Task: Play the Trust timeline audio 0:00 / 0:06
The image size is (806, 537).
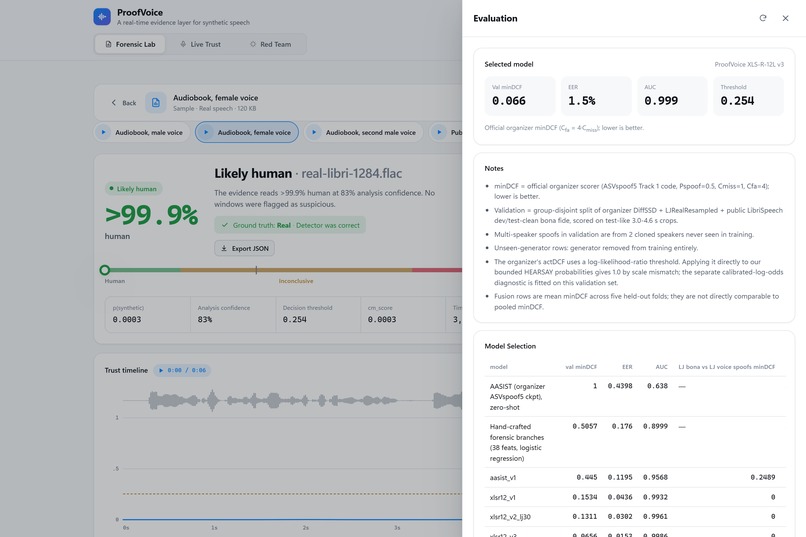Action: [182, 370]
